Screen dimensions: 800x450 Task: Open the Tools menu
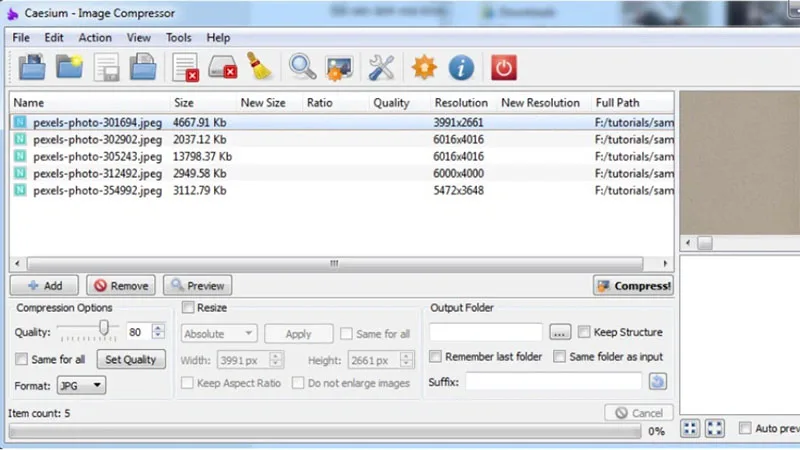[179, 38]
